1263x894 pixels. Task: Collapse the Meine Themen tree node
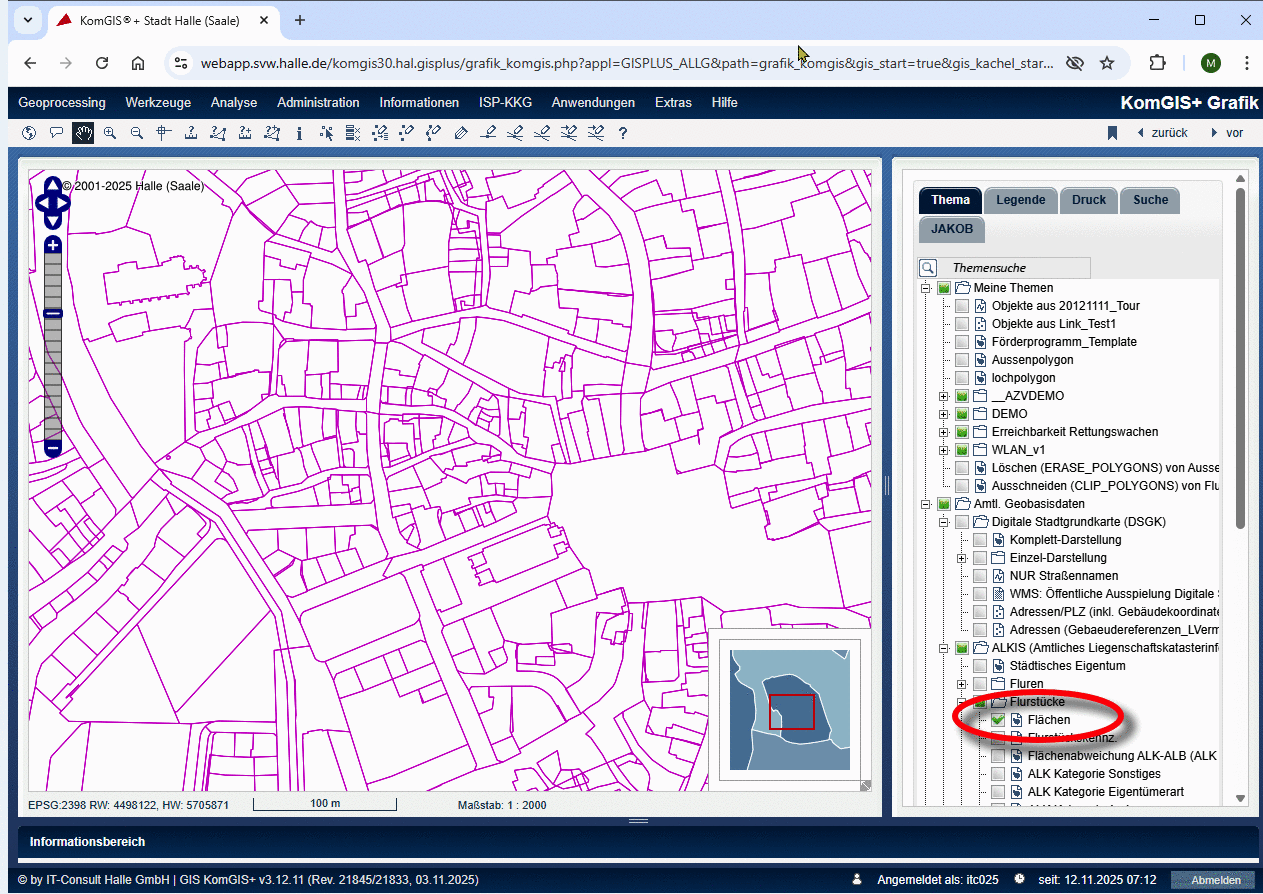(x=925, y=288)
